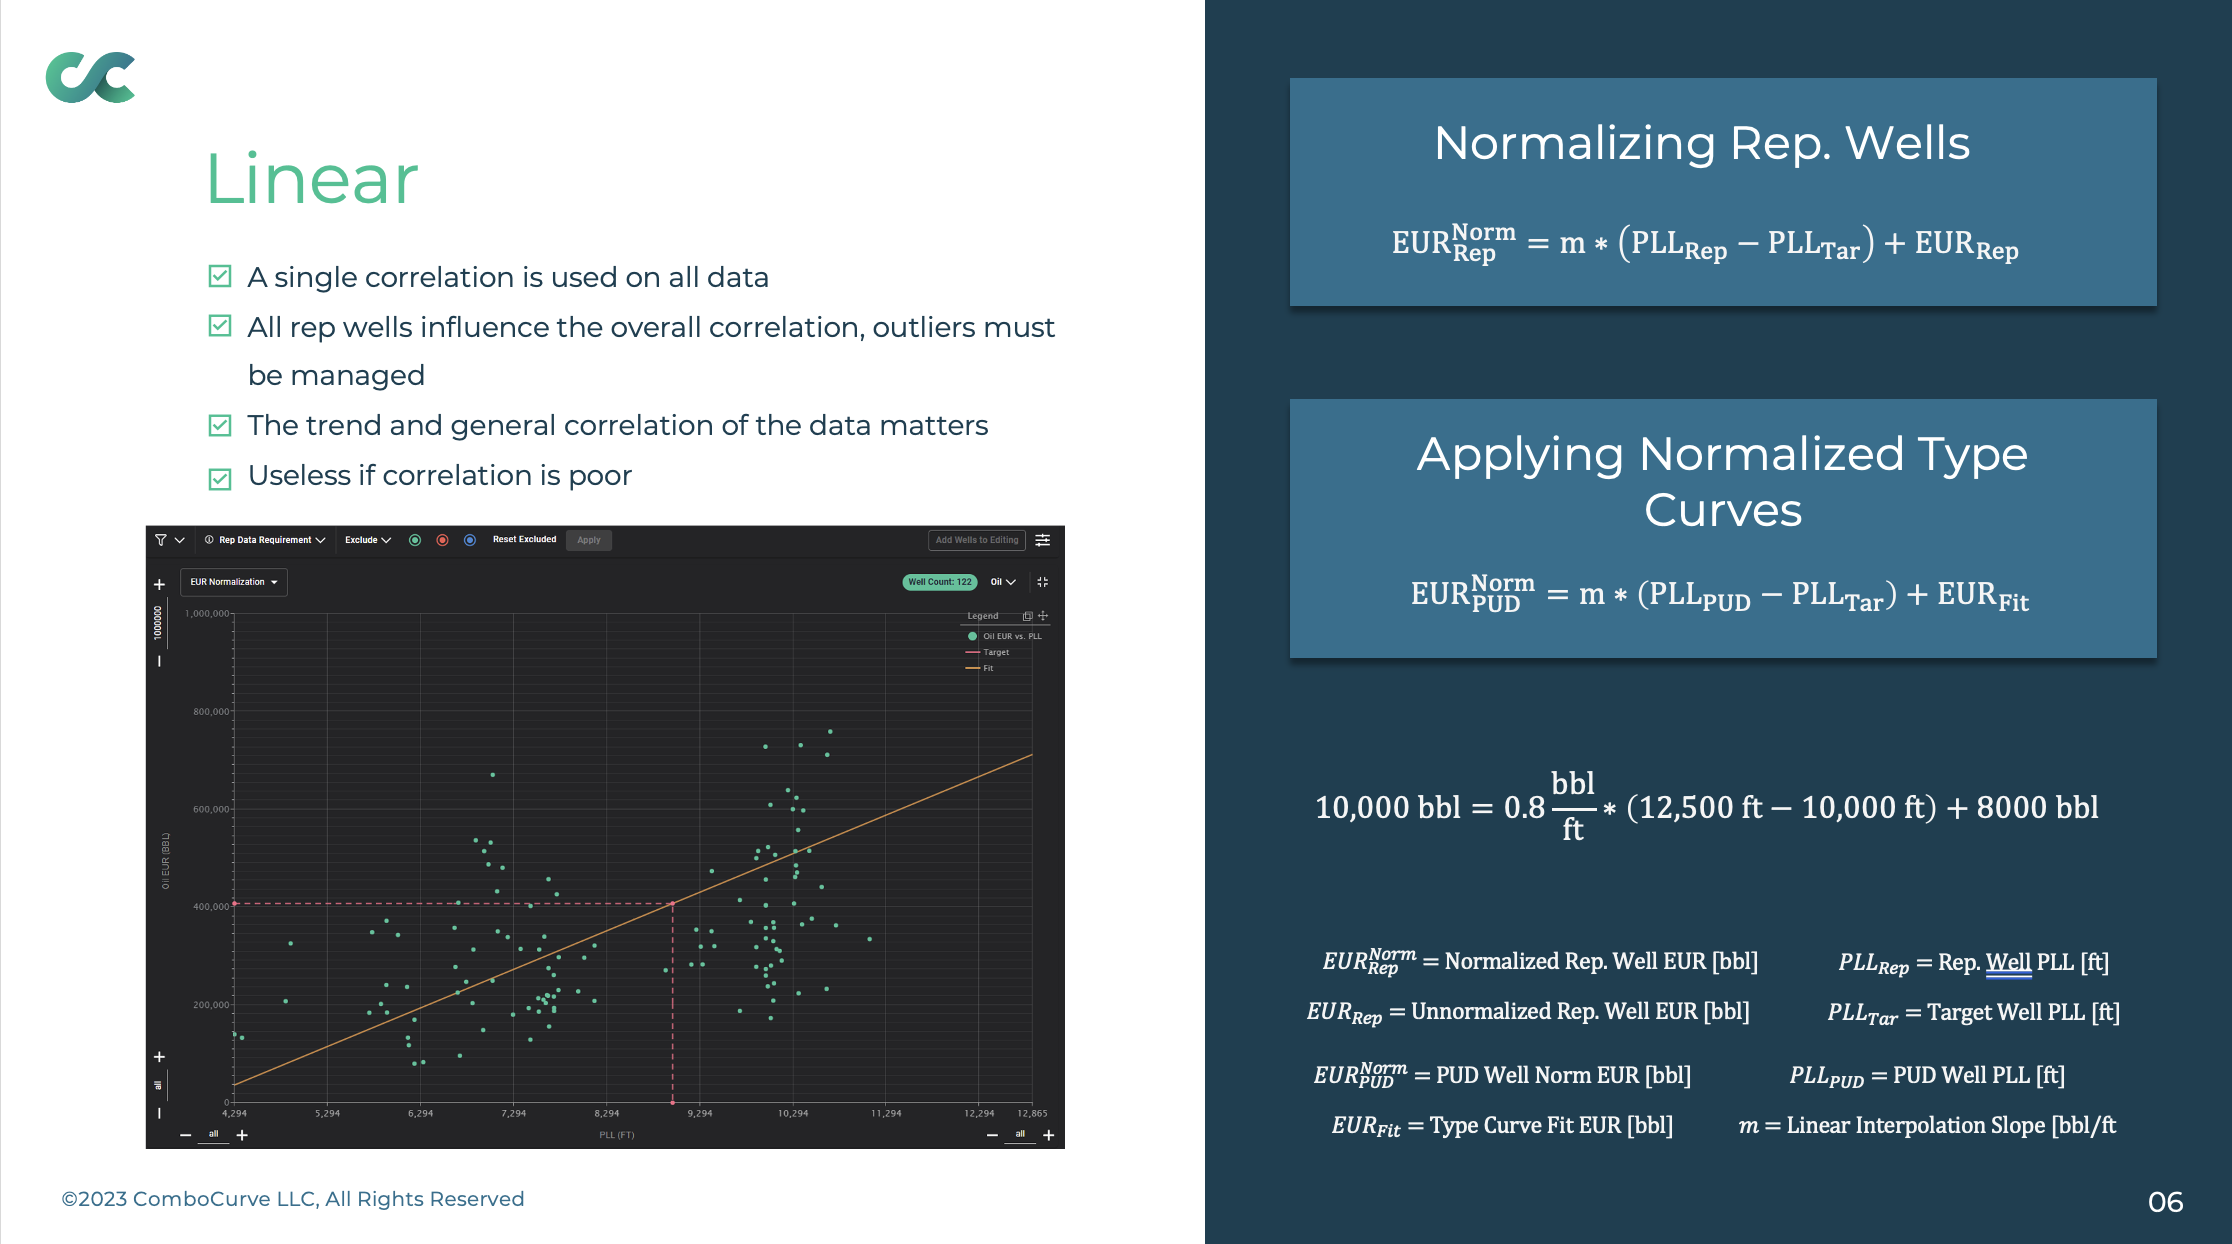2232x1244 pixels.
Task: Click the ComboCurve logo
Action: tap(90, 78)
